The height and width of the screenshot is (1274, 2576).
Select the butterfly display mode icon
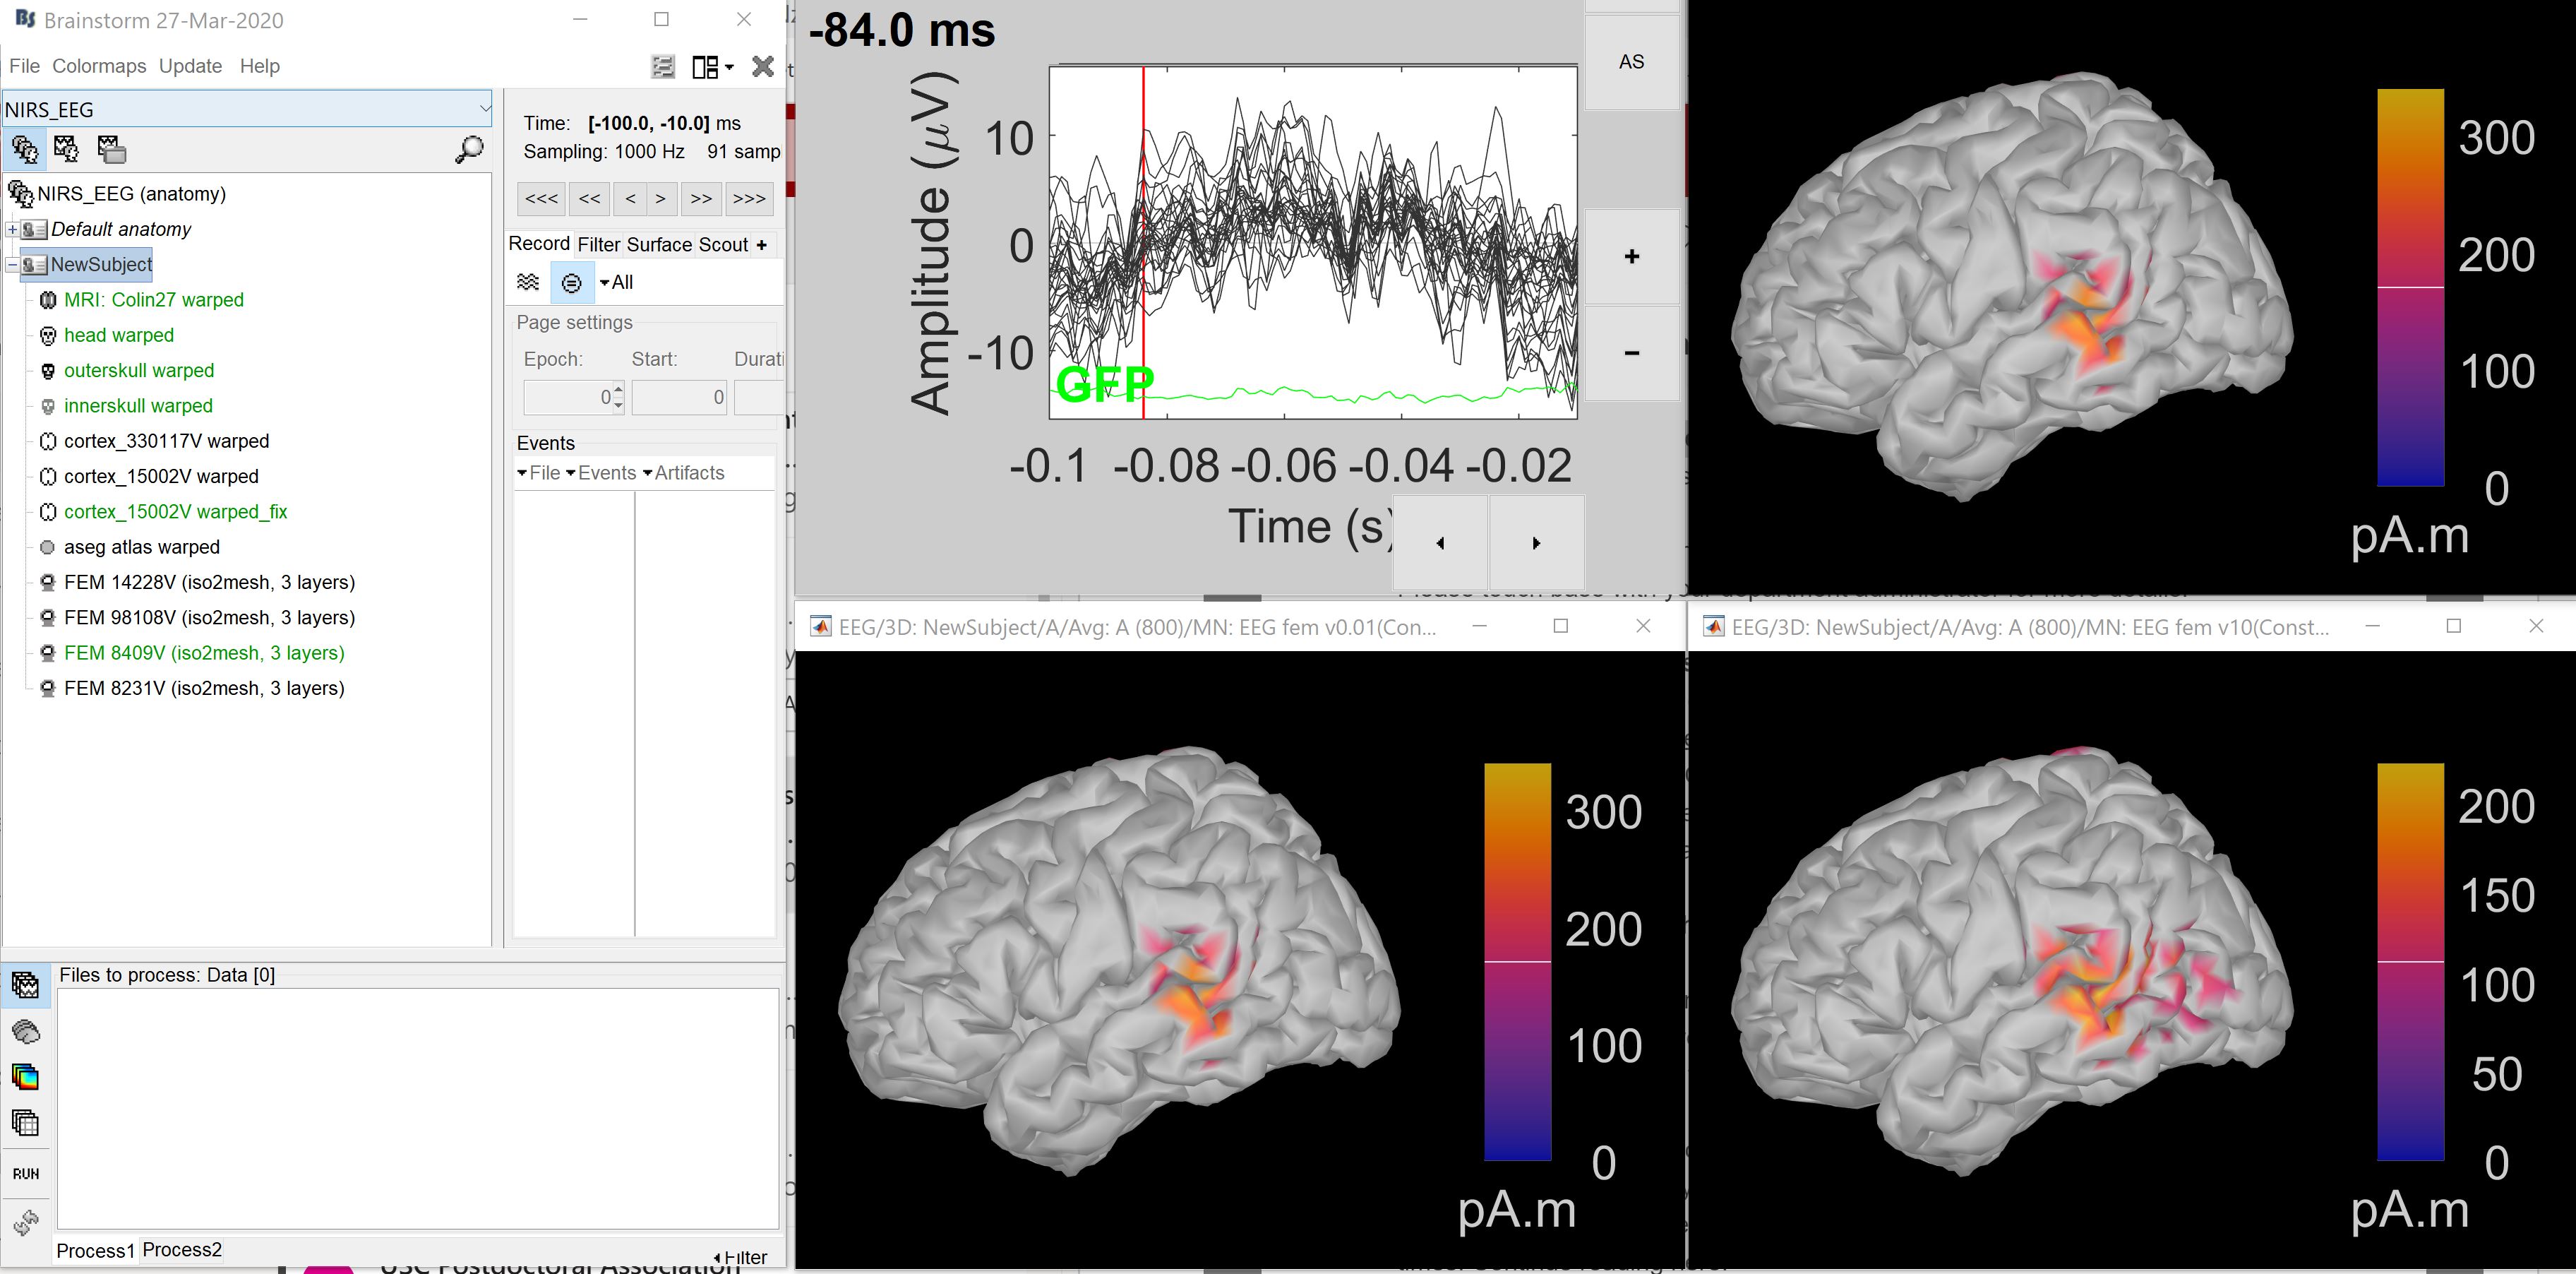528,283
